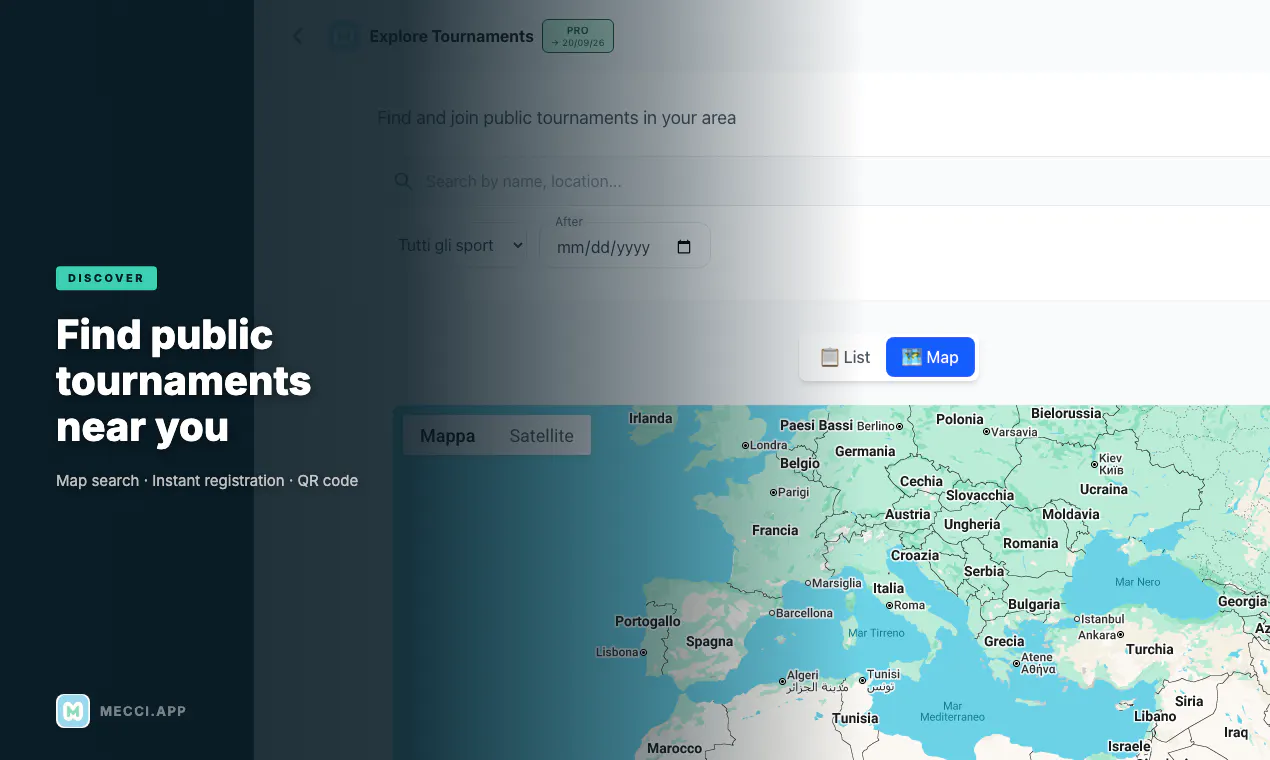Select the Mappa map type
Screen dimensions: 1270x760
point(447,436)
